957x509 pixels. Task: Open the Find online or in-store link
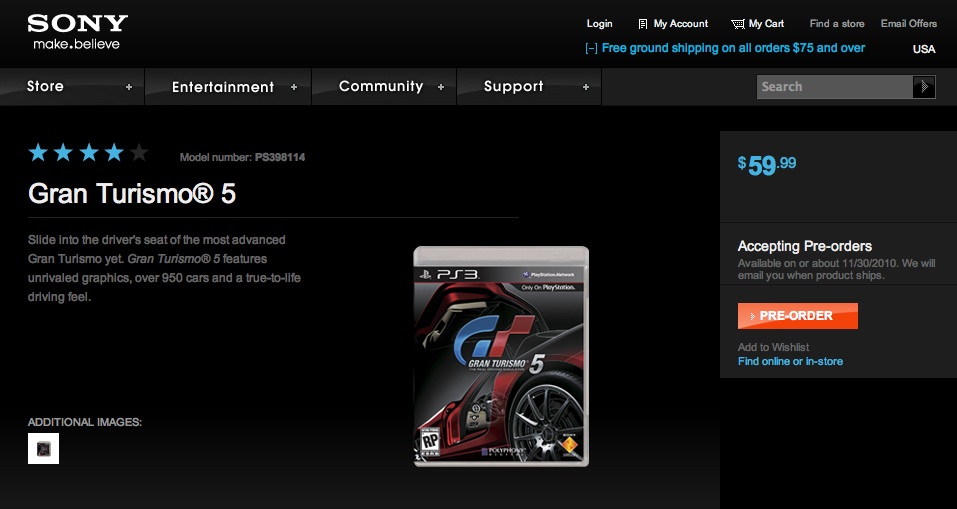pos(790,361)
